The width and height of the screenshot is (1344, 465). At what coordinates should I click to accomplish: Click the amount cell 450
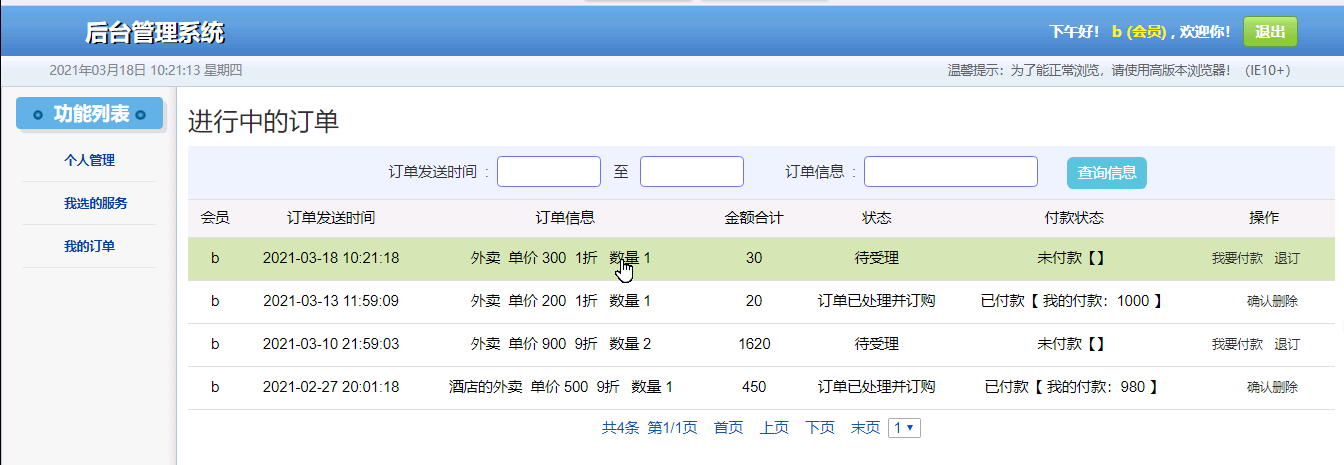coord(754,387)
